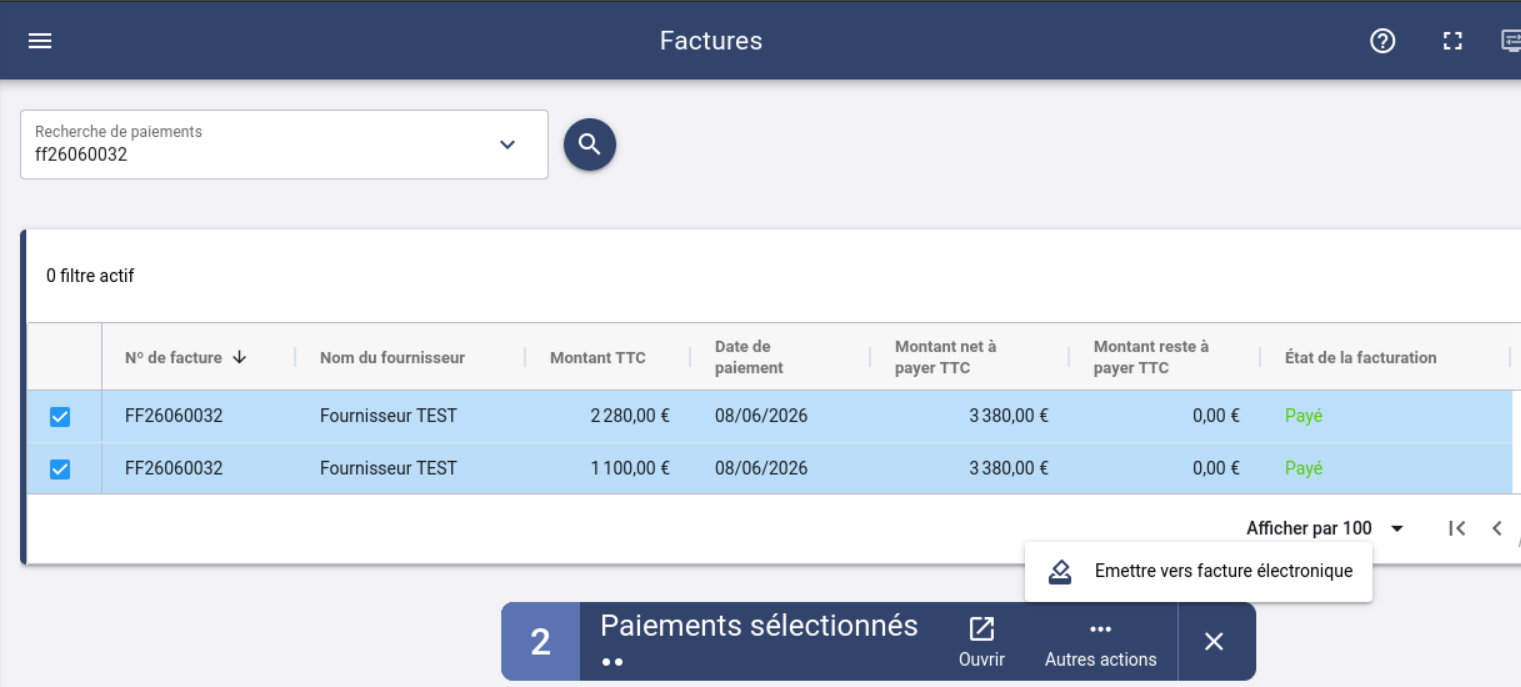Click Factures page title

pos(711,41)
